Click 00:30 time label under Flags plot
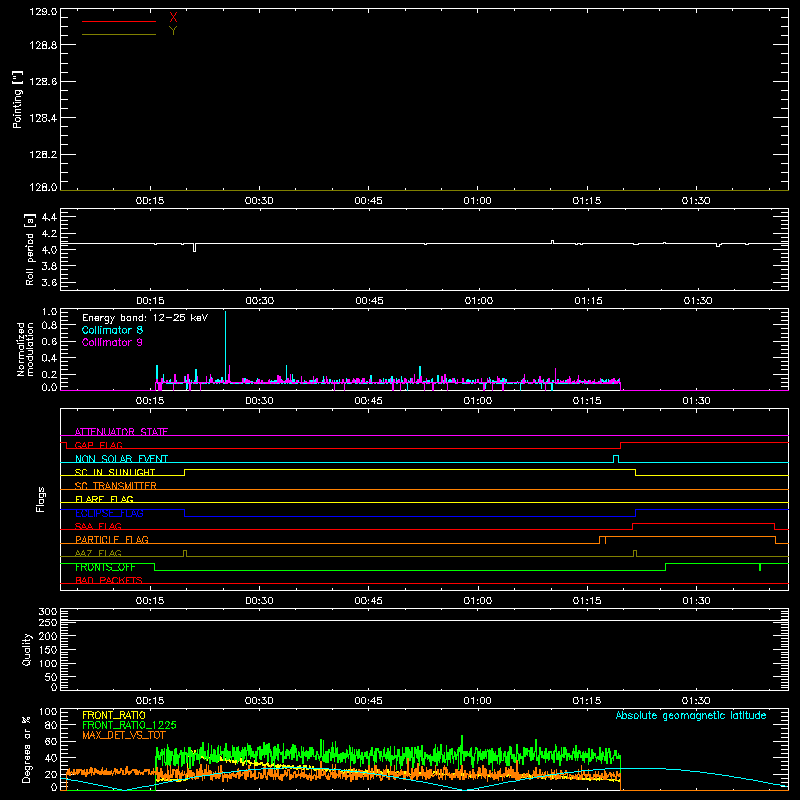The image size is (800, 800). tap(259, 601)
